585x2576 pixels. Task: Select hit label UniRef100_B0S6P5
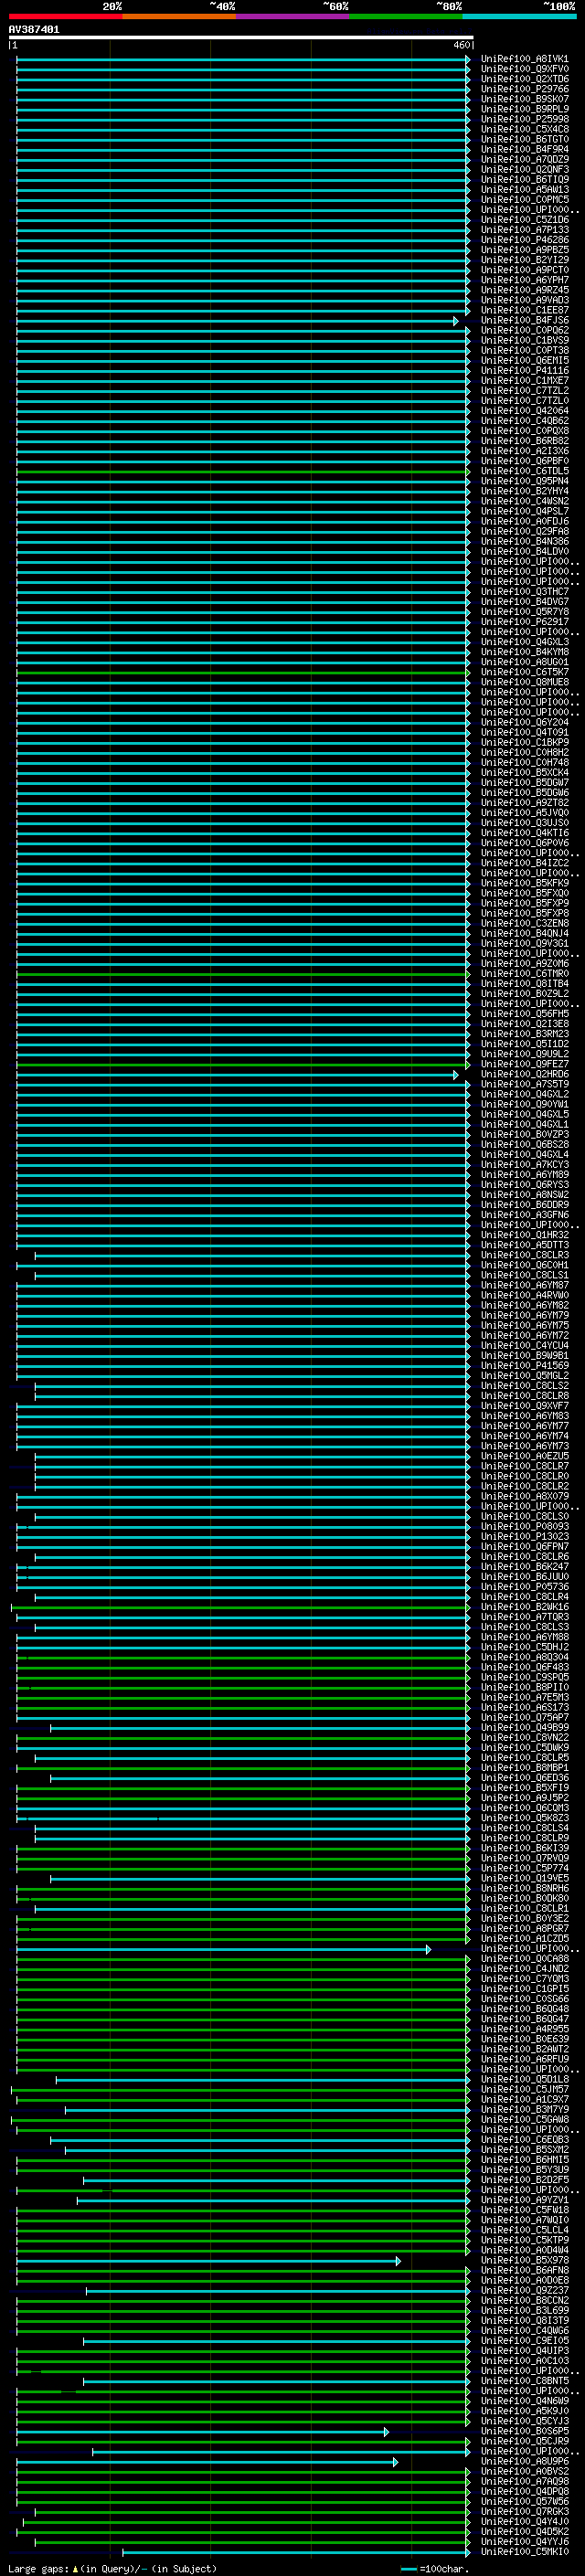[x=524, y=2431]
